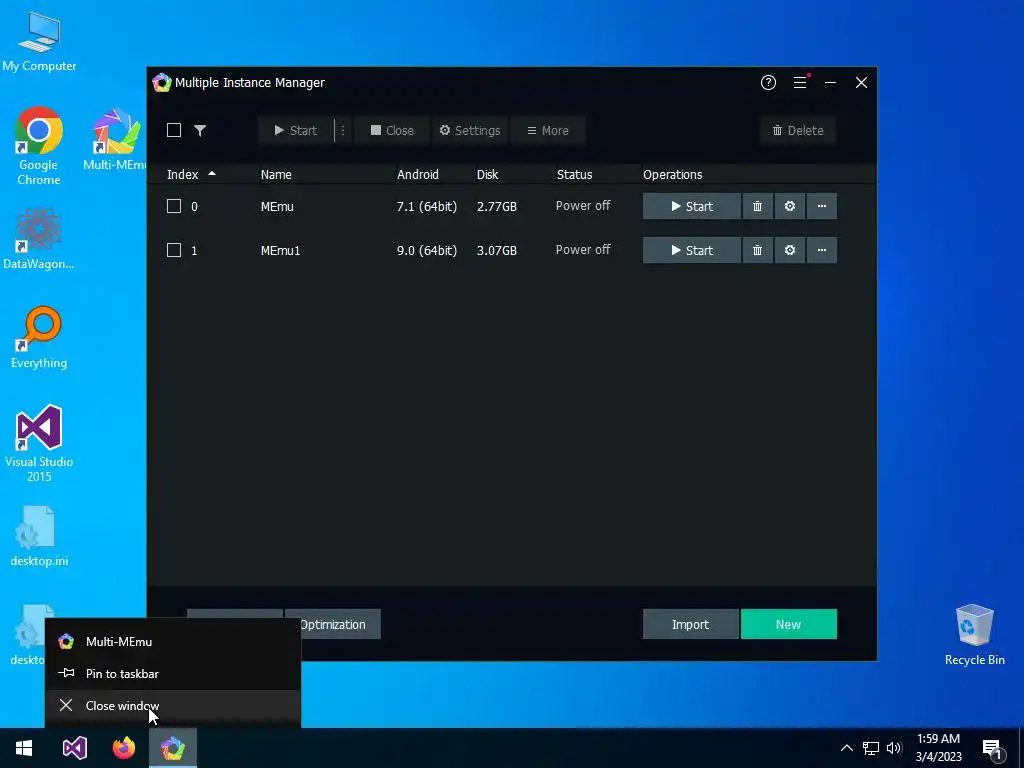The width and height of the screenshot is (1024, 768).
Task: Click the 2.77GB disk value
Action: coord(496,206)
